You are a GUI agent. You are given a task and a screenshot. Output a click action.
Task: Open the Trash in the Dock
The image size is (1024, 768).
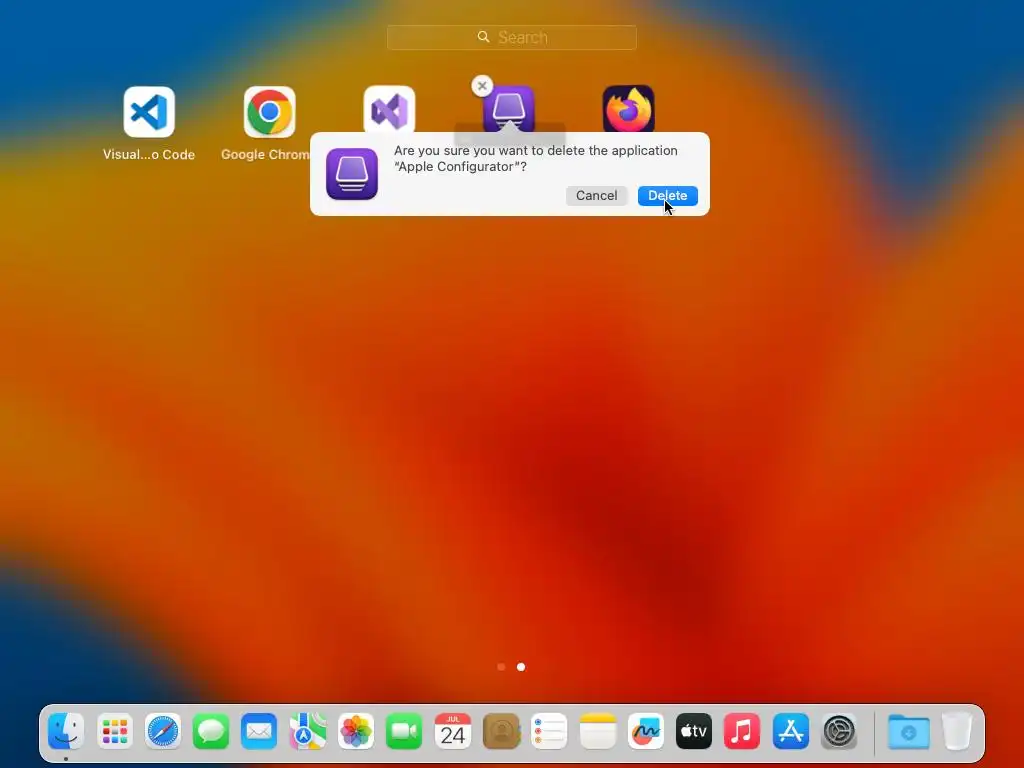(x=957, y=731)
